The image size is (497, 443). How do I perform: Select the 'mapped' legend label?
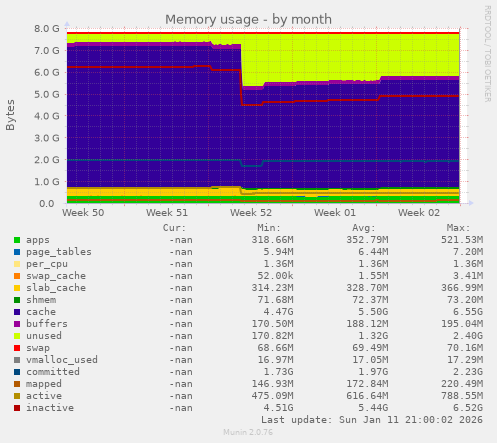pos(44,384)
